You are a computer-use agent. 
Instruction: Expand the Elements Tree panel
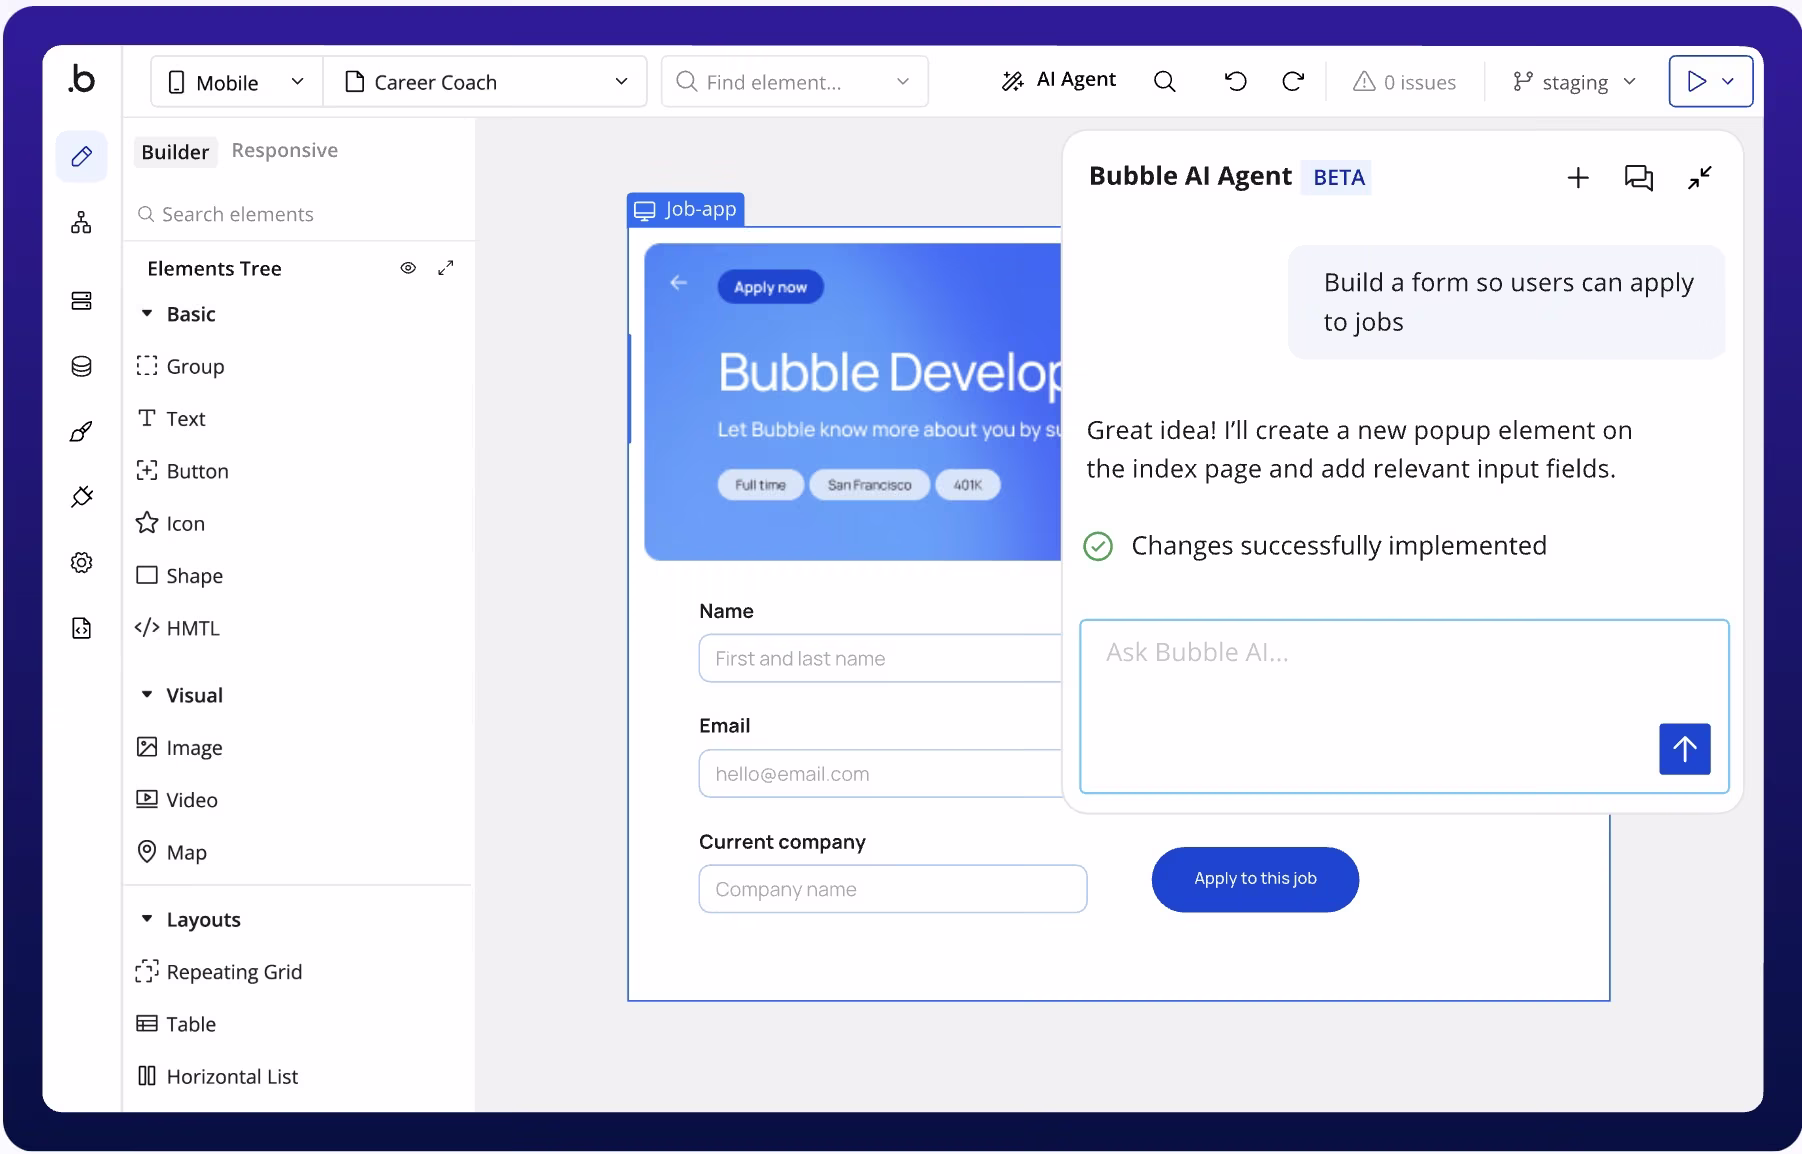coord(446,268)
